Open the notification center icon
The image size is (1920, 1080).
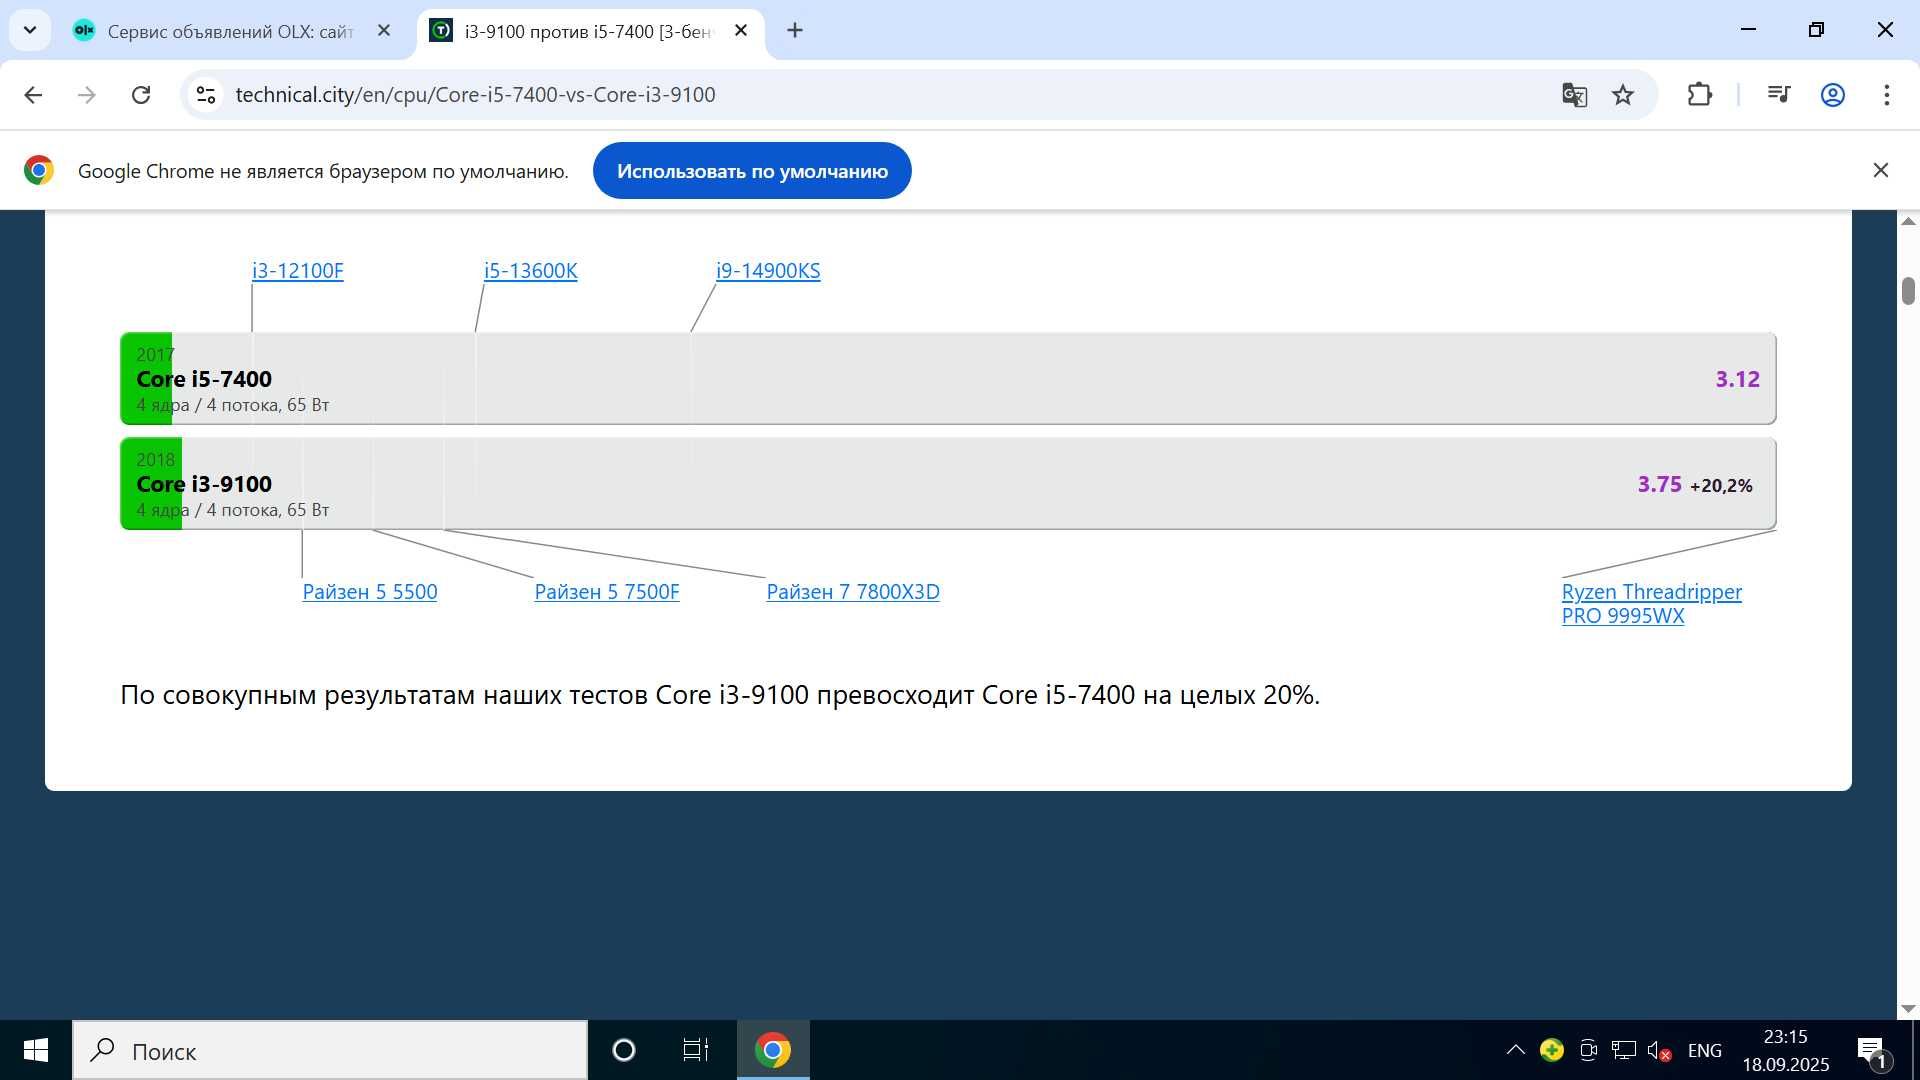(1872, 1051)
